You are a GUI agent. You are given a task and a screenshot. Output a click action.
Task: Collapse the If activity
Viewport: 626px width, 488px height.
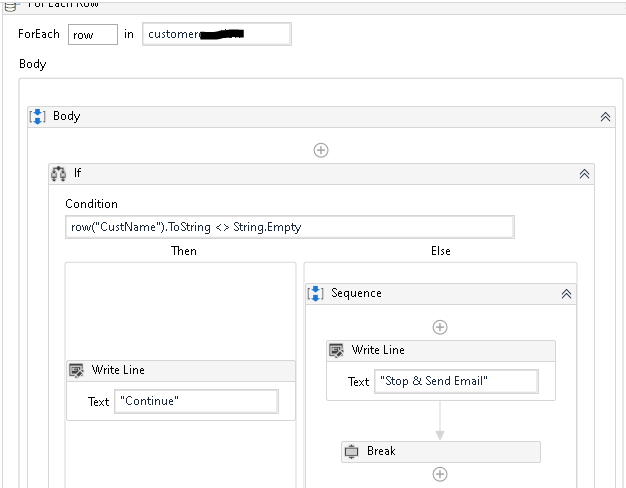click(585, 173)
